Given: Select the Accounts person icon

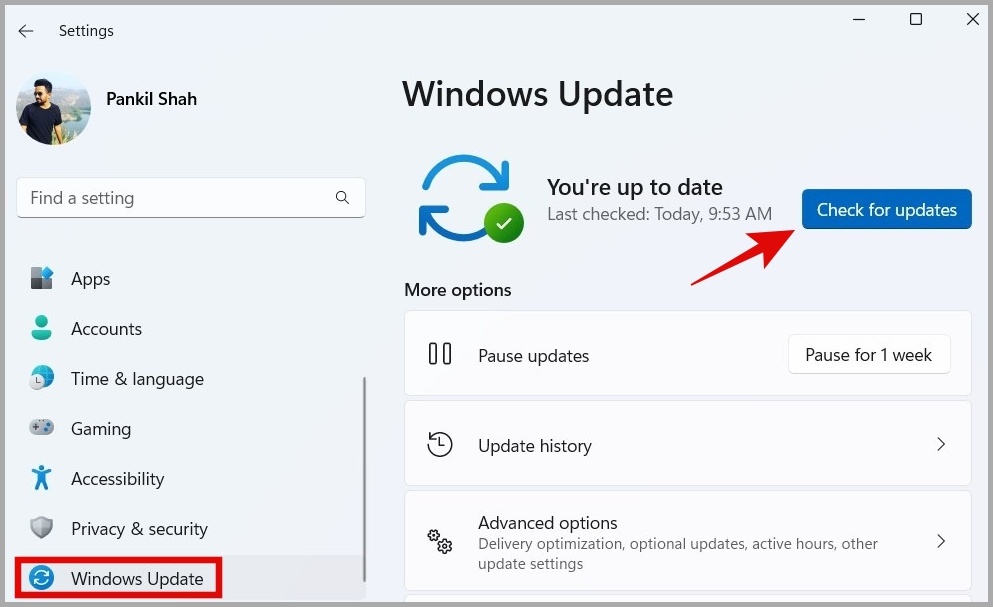Looking at the screenshot, I should [x=42, y=328].
